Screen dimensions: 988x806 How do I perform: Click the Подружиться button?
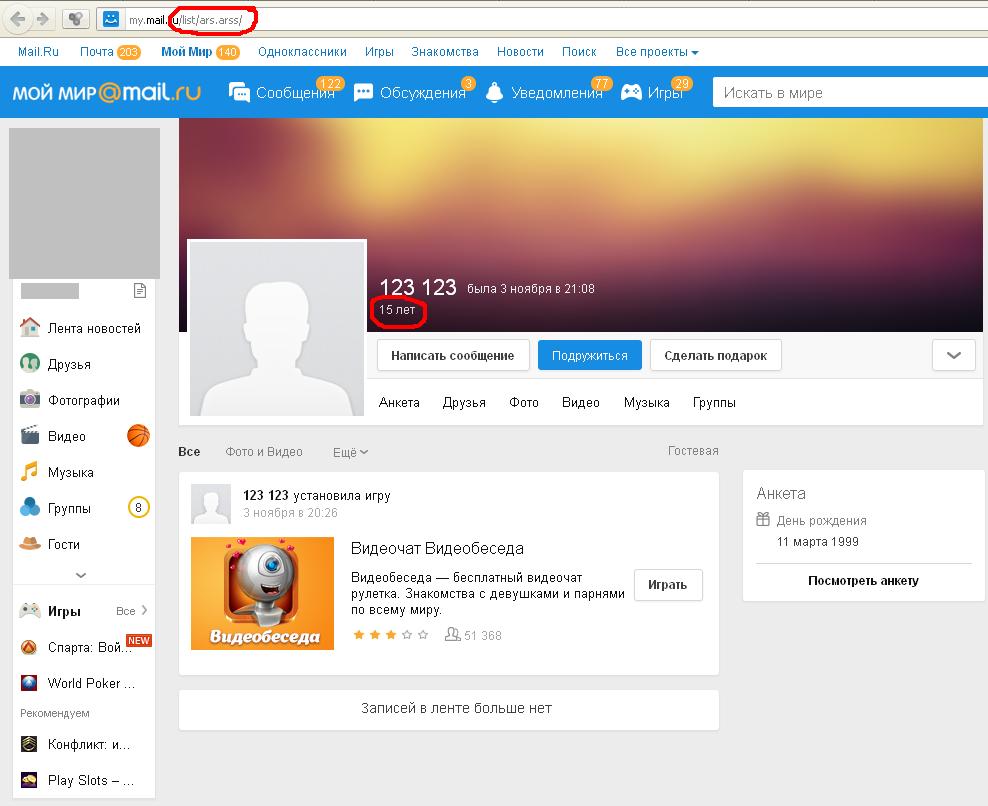point(590,355)
